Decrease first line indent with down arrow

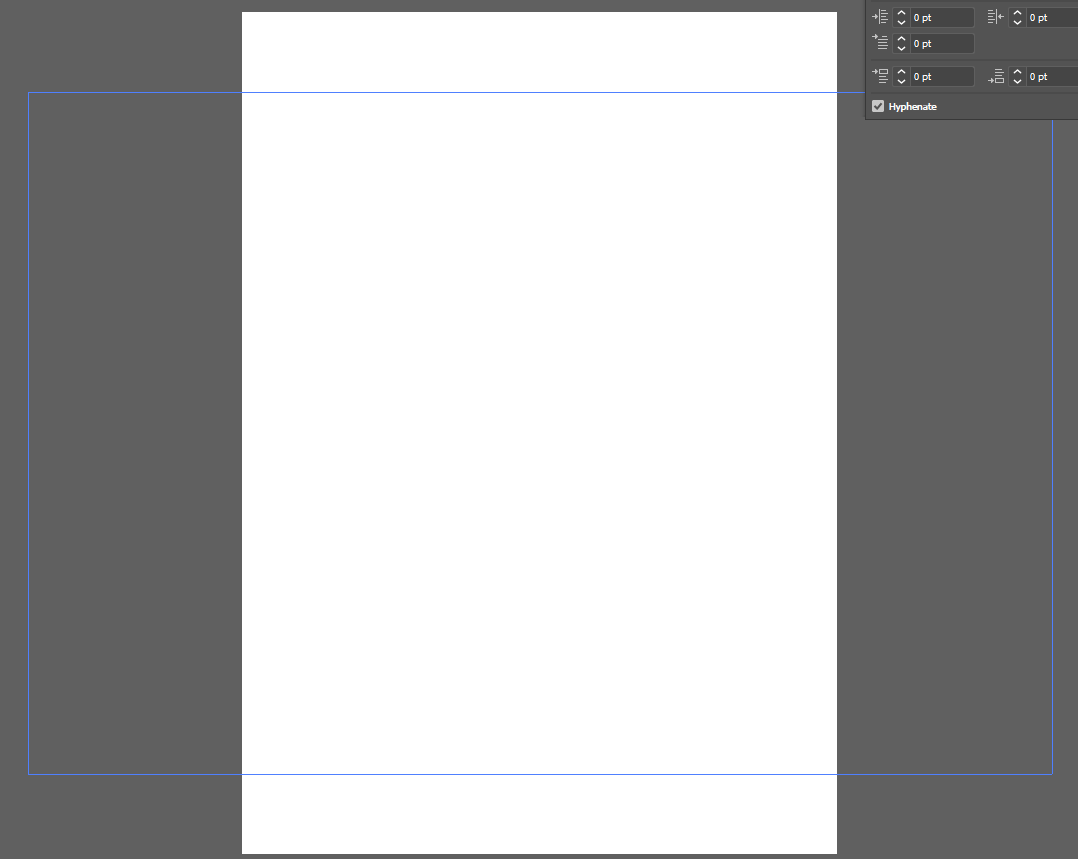click(x=901, y=48)
